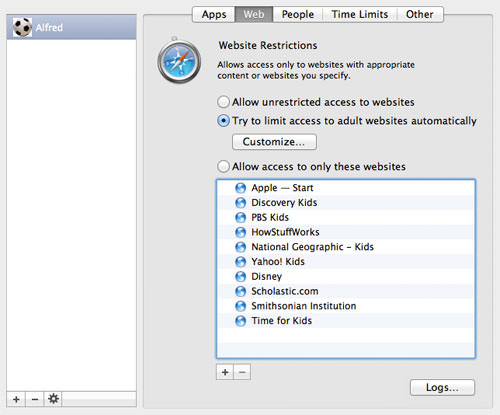This screenshot has height=415, width=500.
Task: Click globe icon beside Scholastic.com
Action: [x=240, y=291]
